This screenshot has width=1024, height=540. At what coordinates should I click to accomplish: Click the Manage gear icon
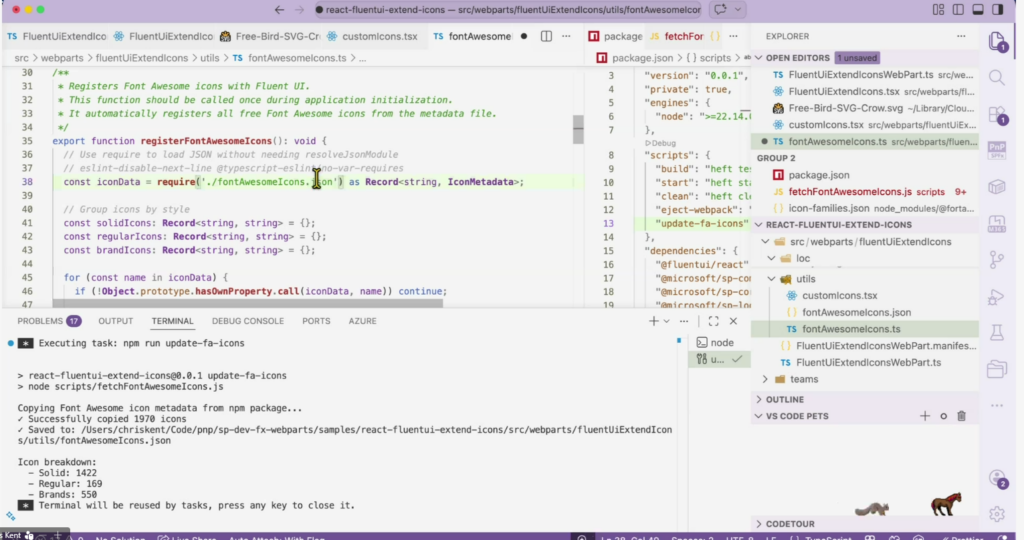pyautogui.click(x=996, y=514)
